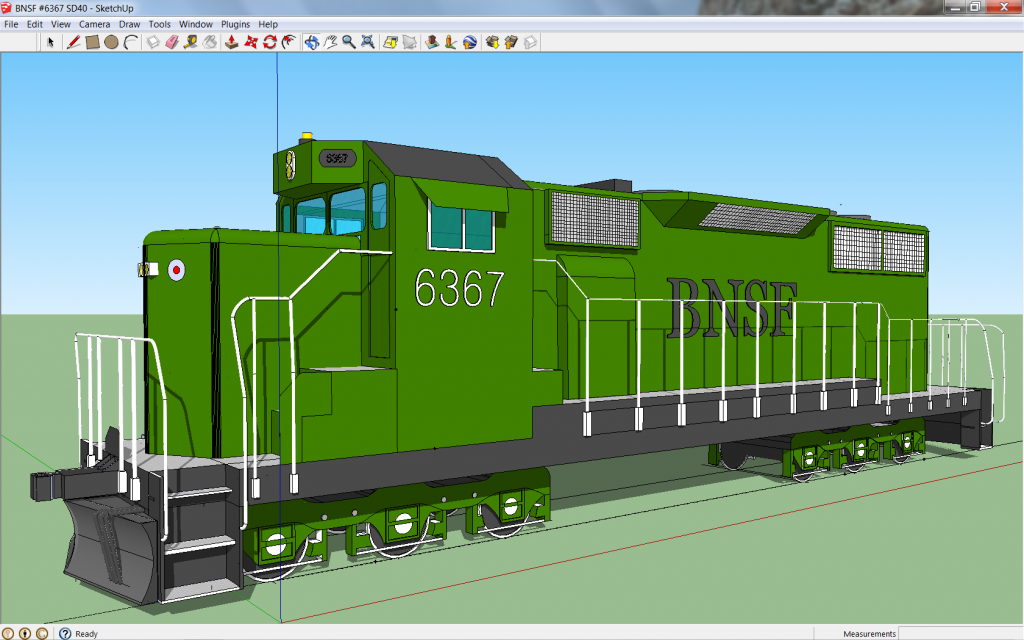Select the Paint Bucket tool
The image size is (1024, 640).
click(x=210, y=42)
